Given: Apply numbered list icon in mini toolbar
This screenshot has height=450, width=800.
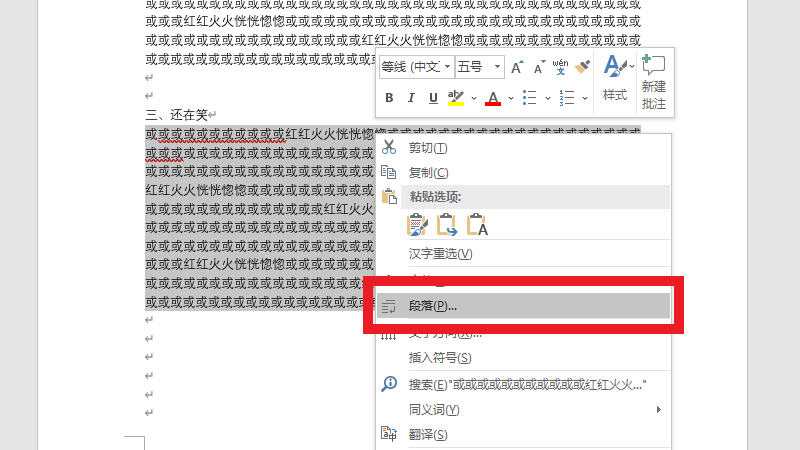Looking at the screenshot, I should [x=567, y=98].
